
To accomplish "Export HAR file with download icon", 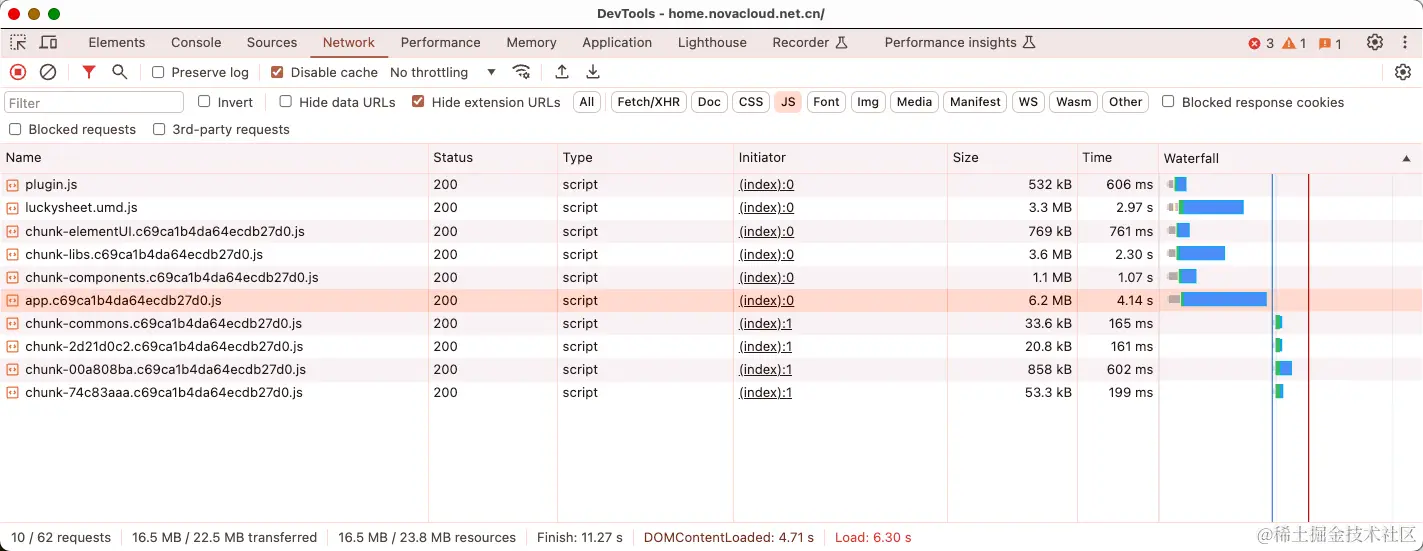I will [x=593, y=72].
